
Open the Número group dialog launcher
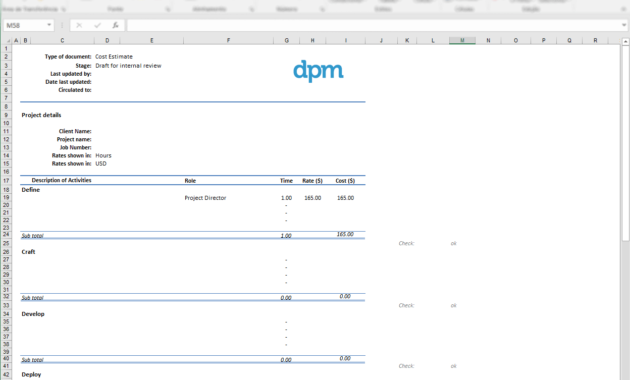point(322,9)
